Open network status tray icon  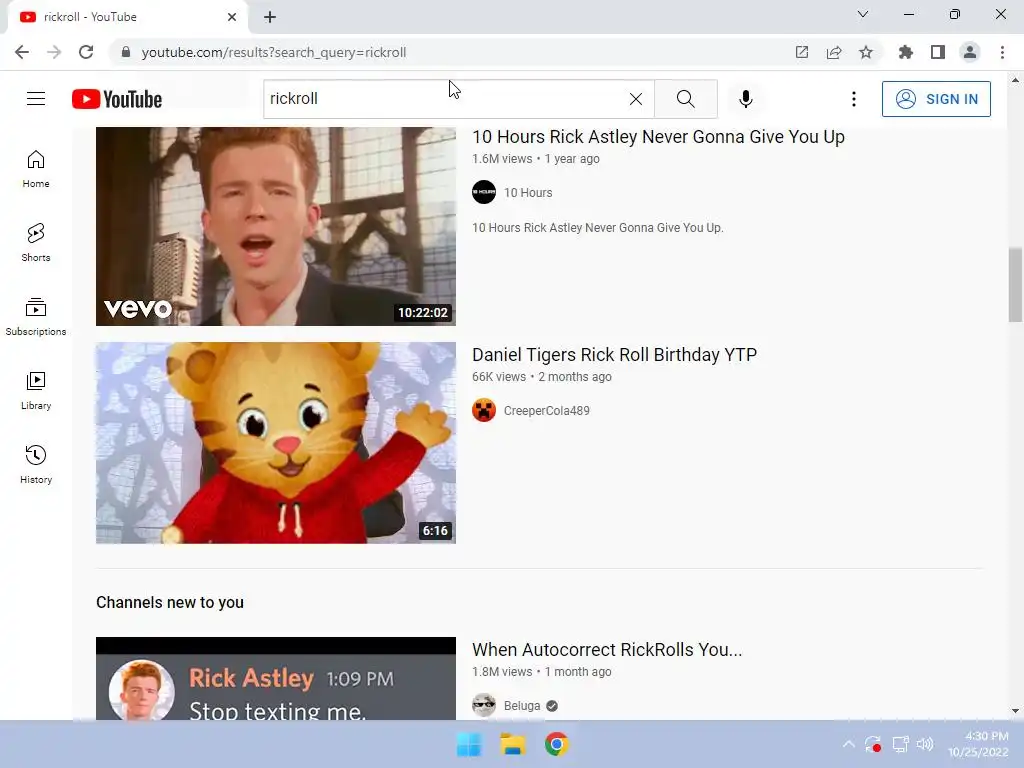[x=900, y=744]
